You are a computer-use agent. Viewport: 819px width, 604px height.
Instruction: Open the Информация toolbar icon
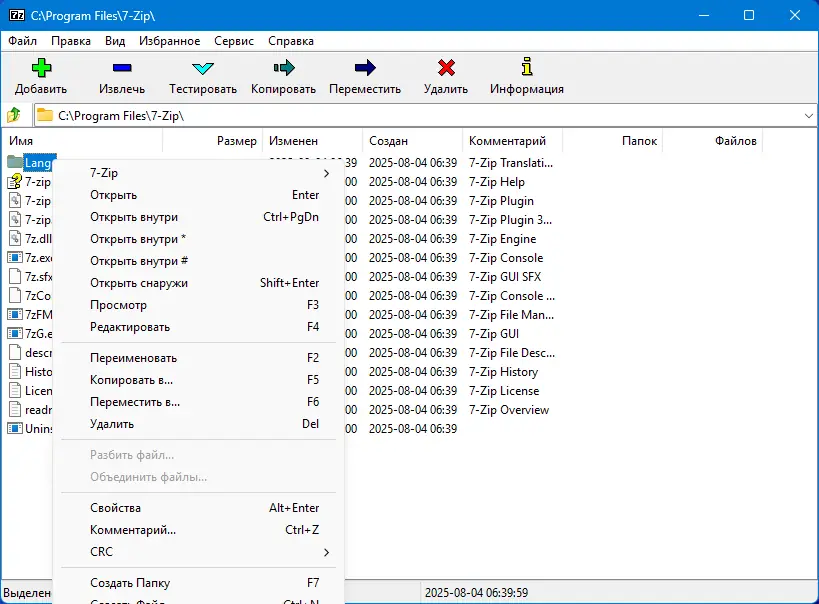pyautogui.click(x=527, y=67)
